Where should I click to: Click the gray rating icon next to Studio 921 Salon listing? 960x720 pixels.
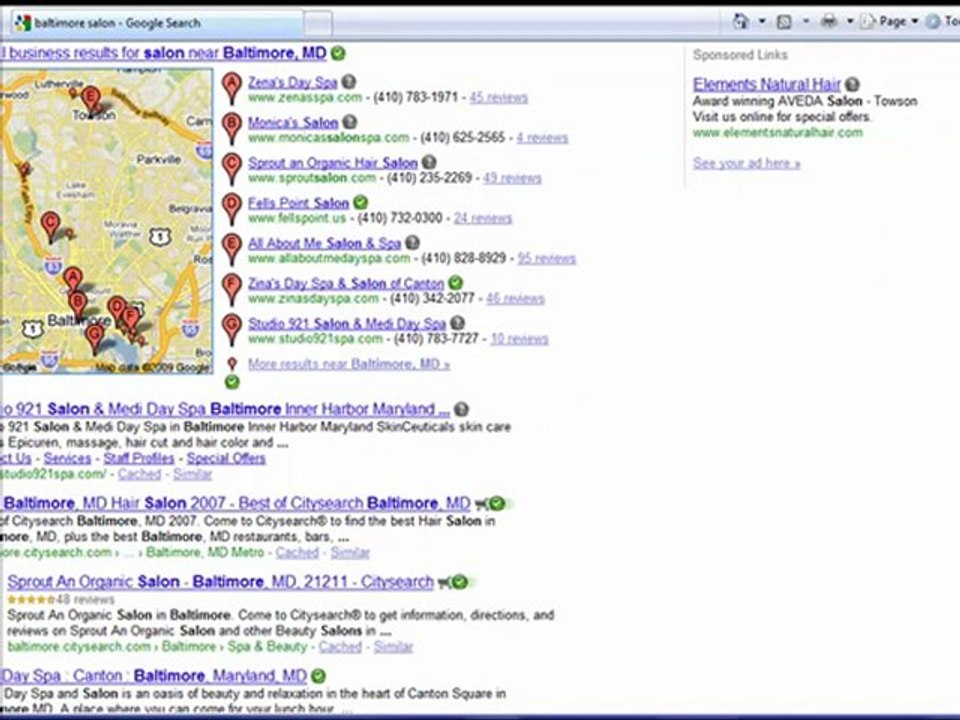(x=457, y=323)
